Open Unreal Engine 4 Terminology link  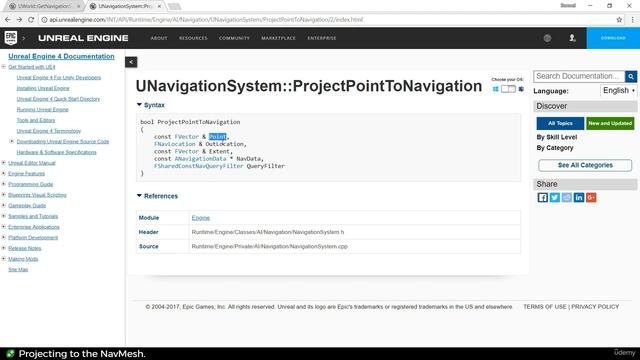(49, 131)
